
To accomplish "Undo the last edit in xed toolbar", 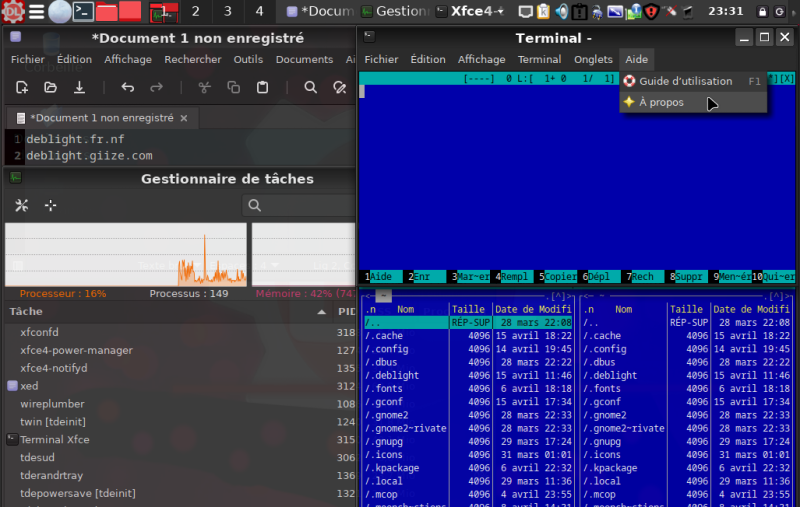I will (127, 87).
